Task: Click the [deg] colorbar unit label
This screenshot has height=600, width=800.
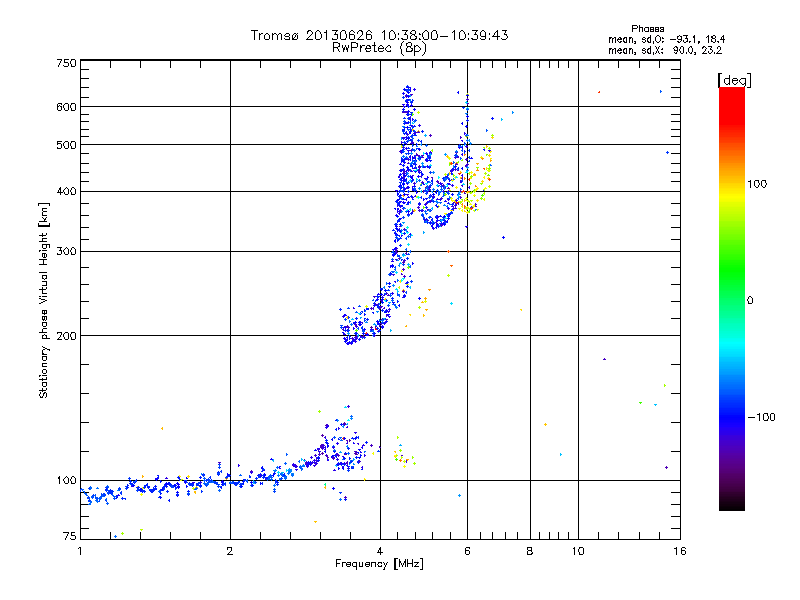Action: coord(734,80)
